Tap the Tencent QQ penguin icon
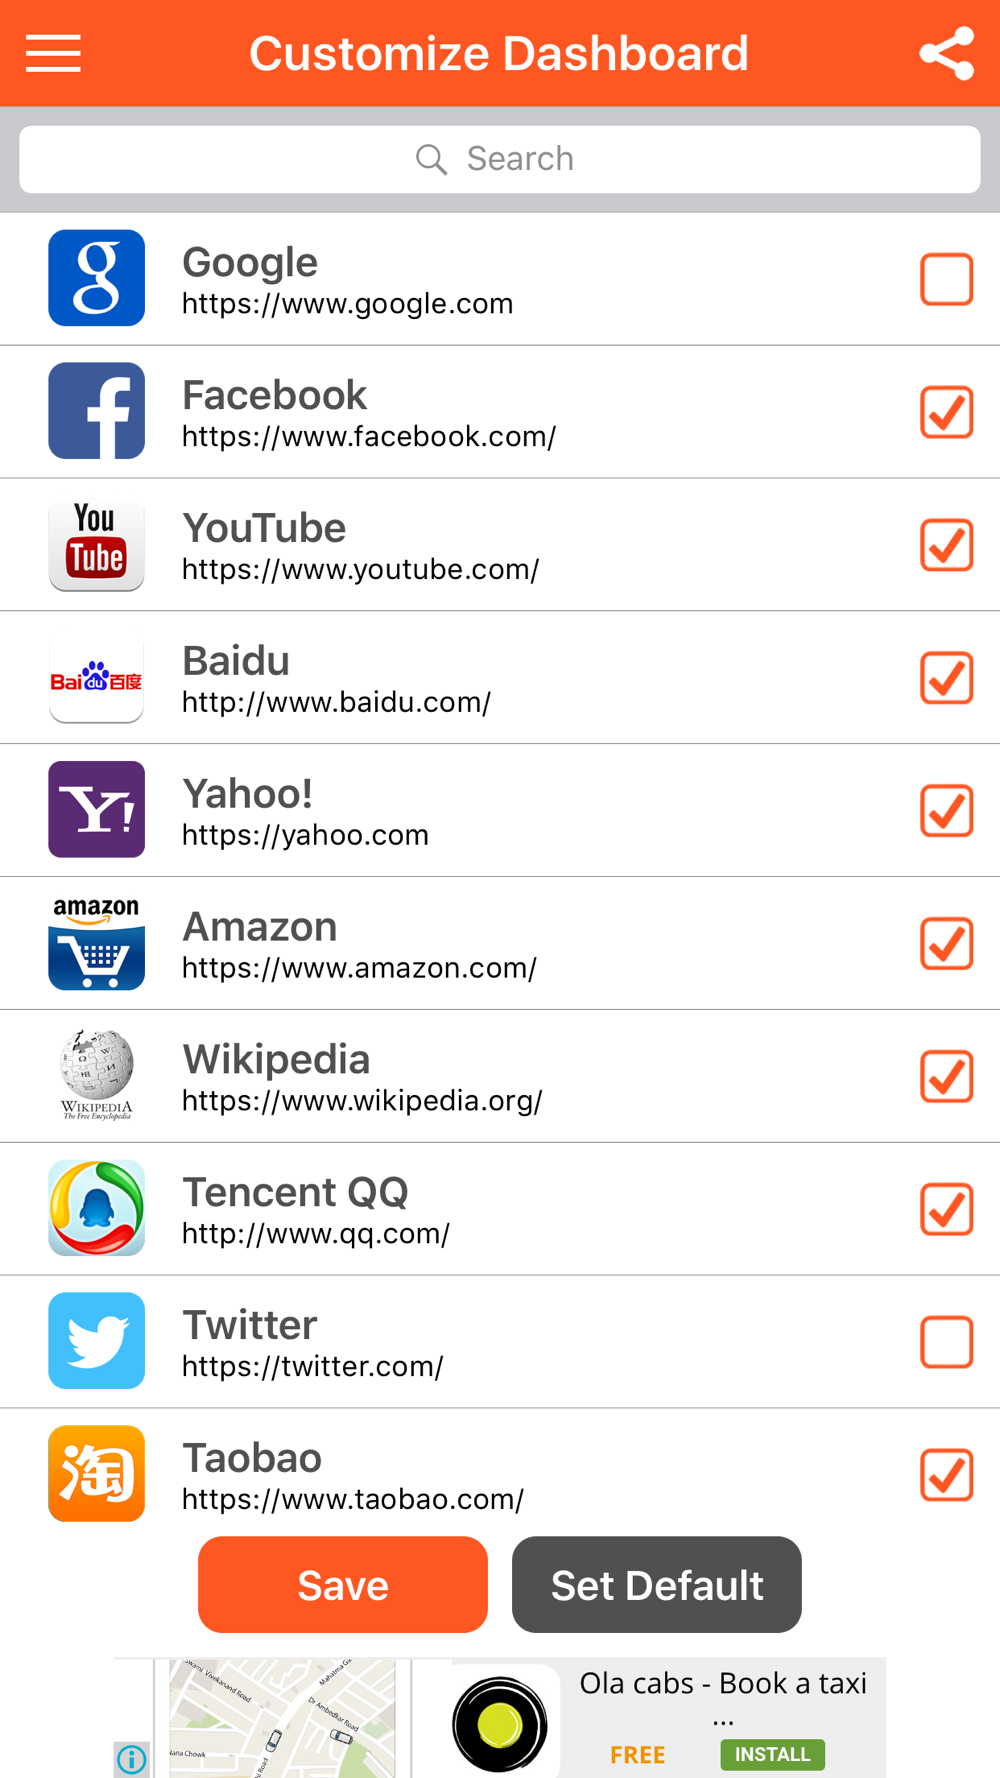The width and height of the screenshot is (1000, 1778). 97,1208
